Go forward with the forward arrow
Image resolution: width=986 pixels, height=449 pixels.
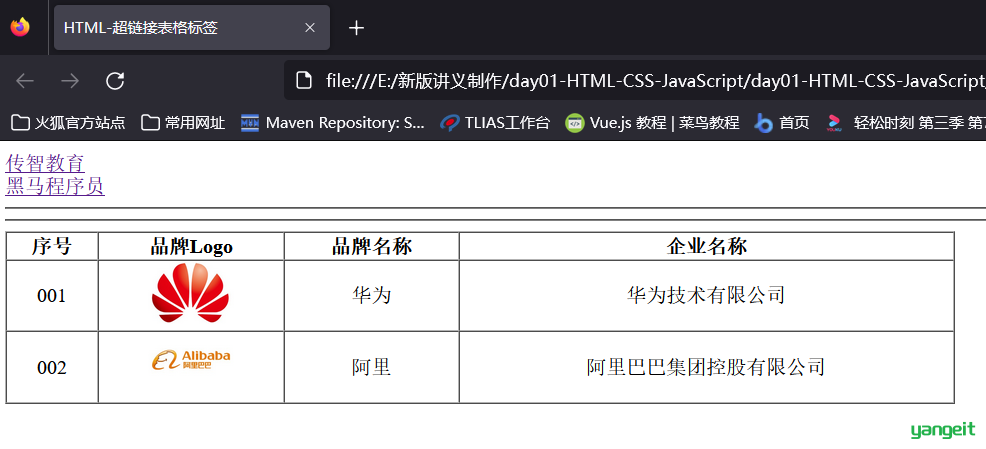(x=70, y=81)
